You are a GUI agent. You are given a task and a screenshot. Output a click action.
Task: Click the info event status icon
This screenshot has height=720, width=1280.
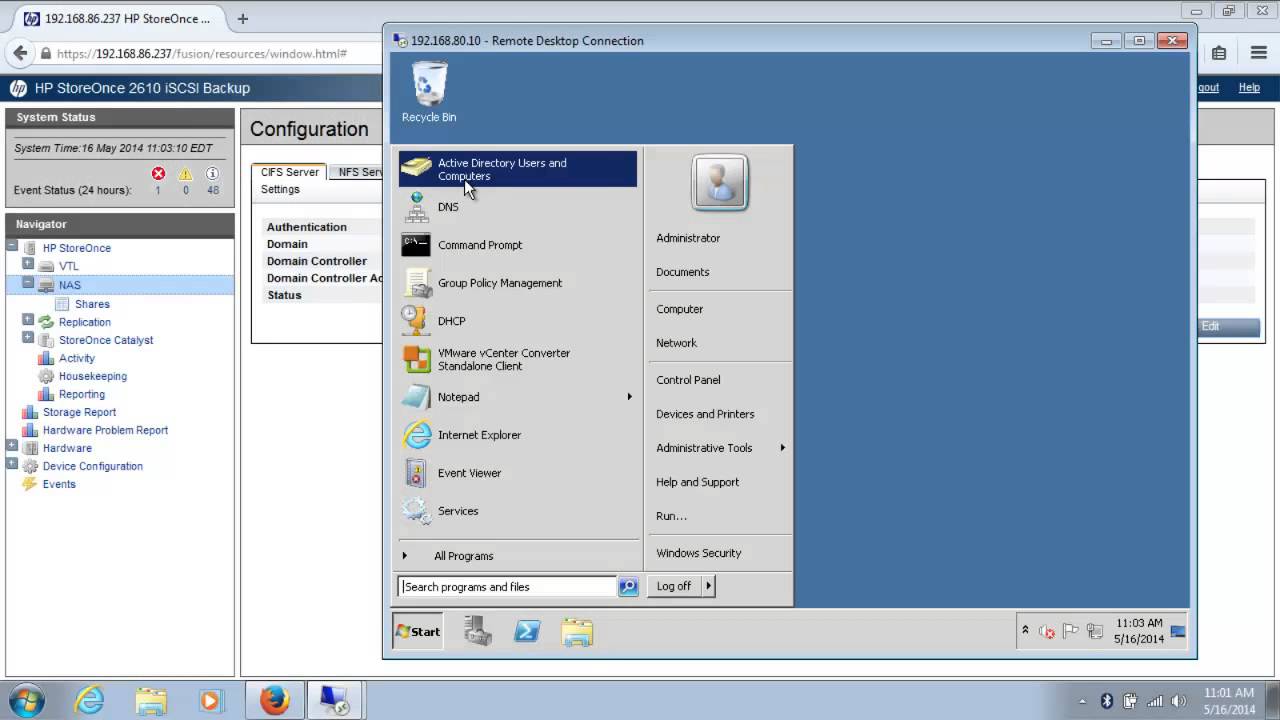click(x=212, y=173)
